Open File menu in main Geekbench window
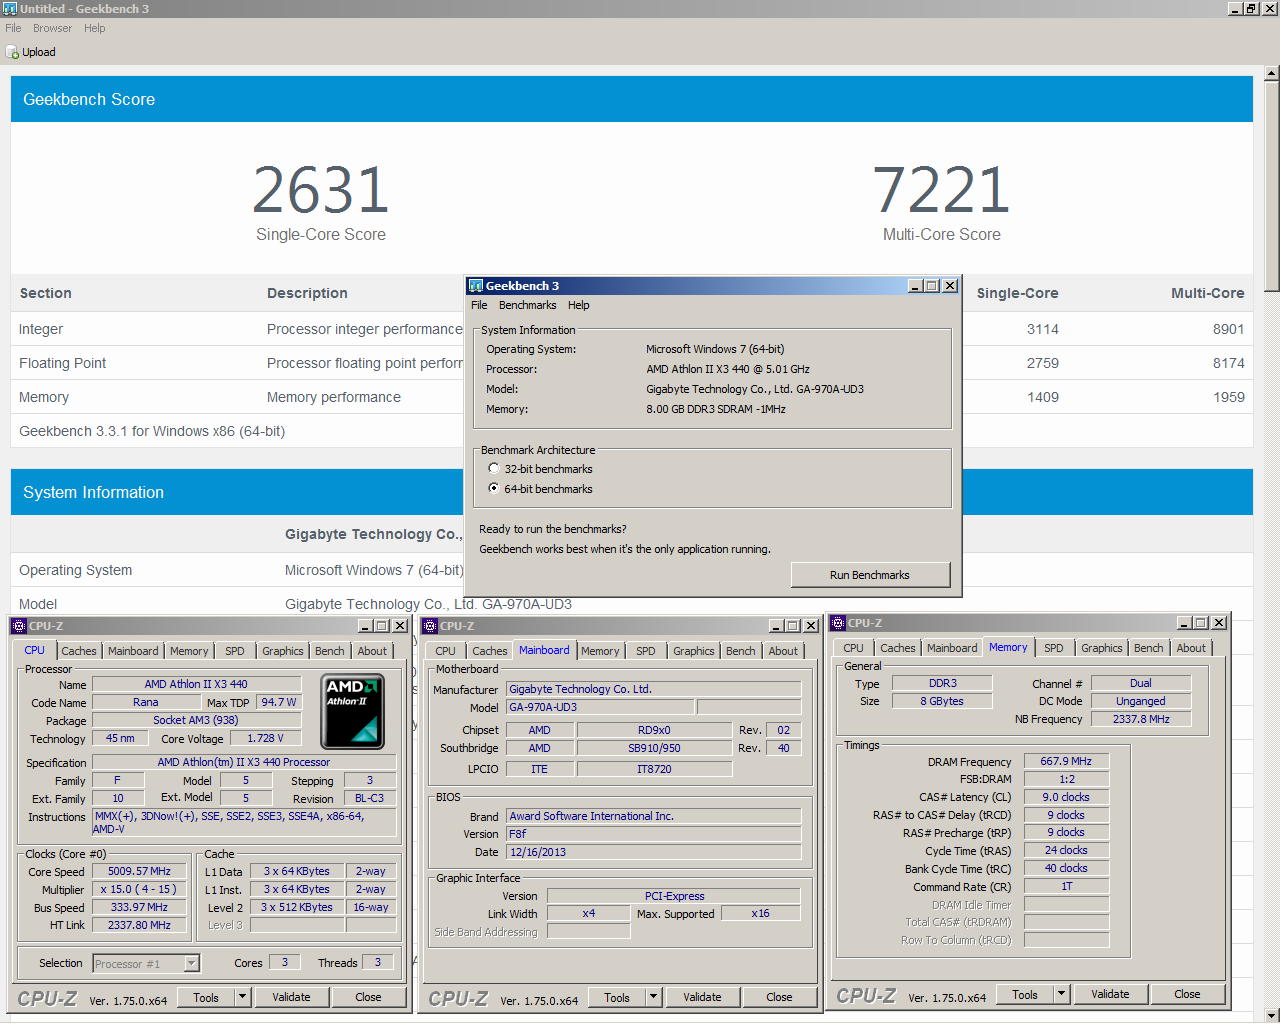This screenshot has width=1280, height=1024. tap(13, 28)
